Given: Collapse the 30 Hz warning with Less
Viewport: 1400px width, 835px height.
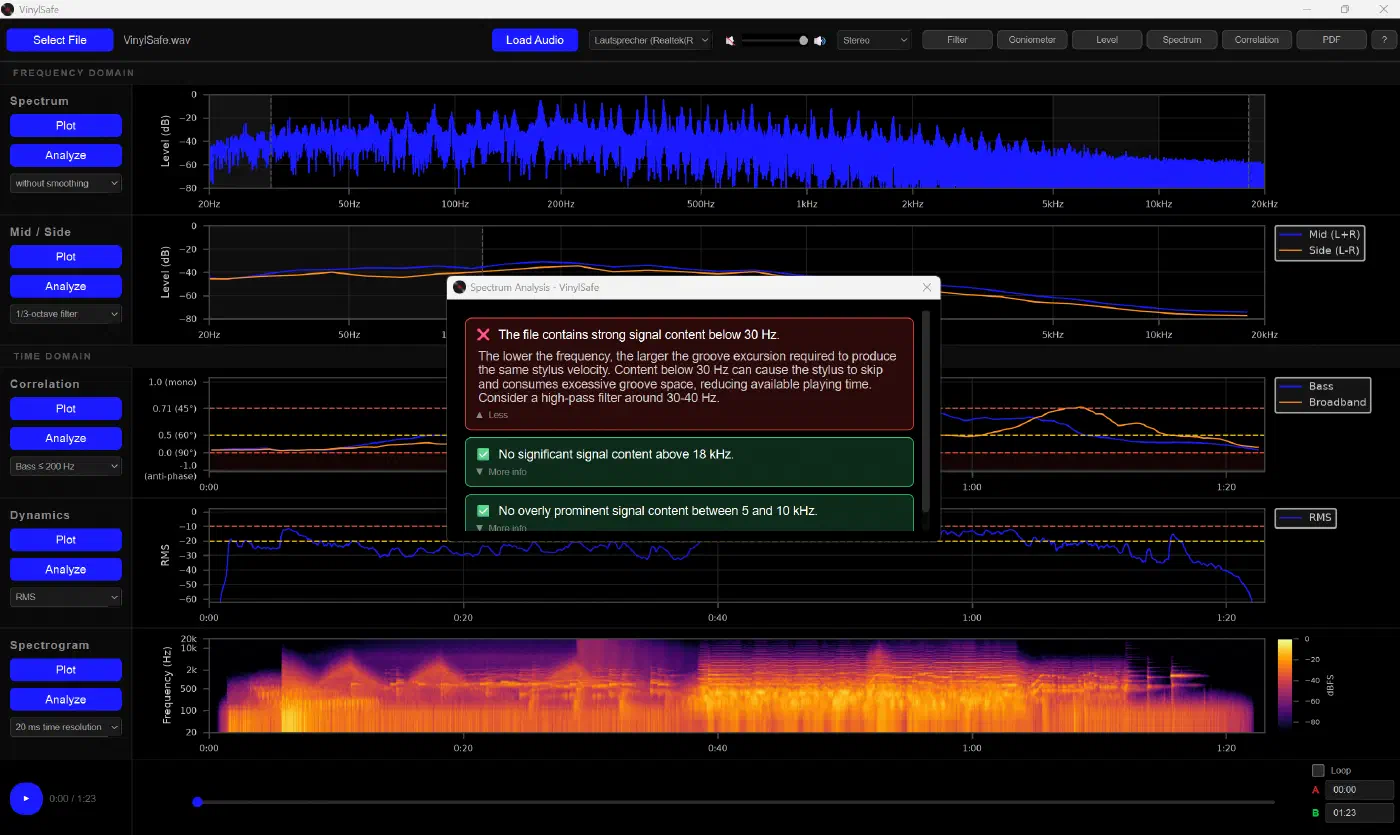Looking at the screenshot, I should [492, 415].
